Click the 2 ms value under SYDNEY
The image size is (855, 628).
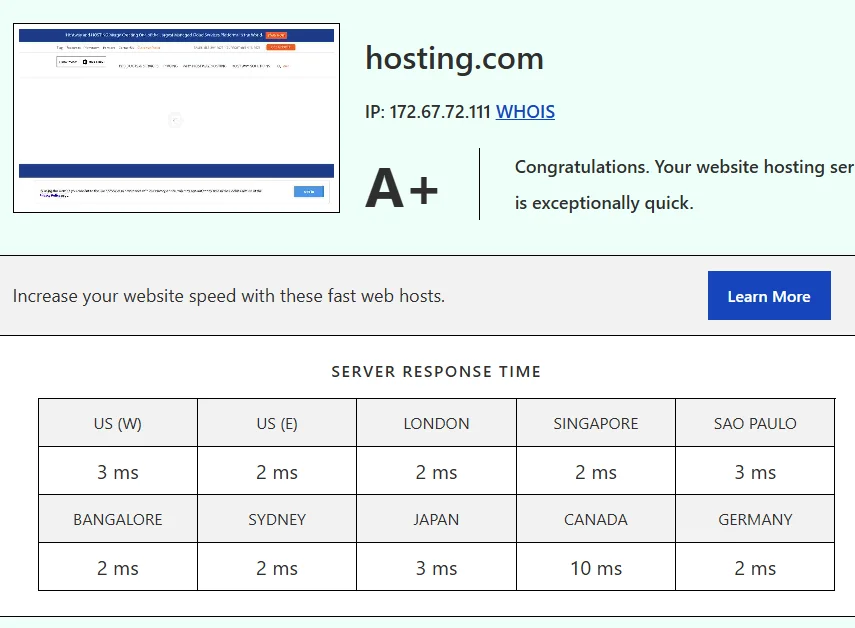[277, 567]
